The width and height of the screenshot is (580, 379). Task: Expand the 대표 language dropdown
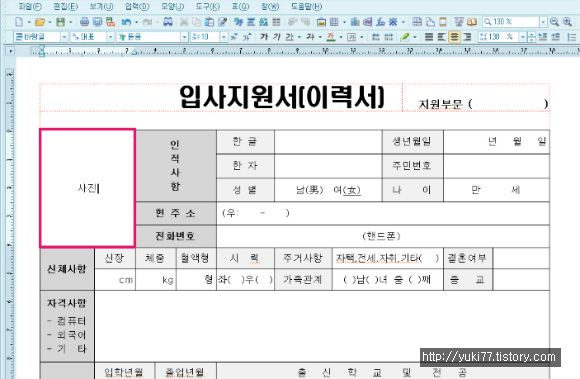pyautogui.click(x=110, y=37)
